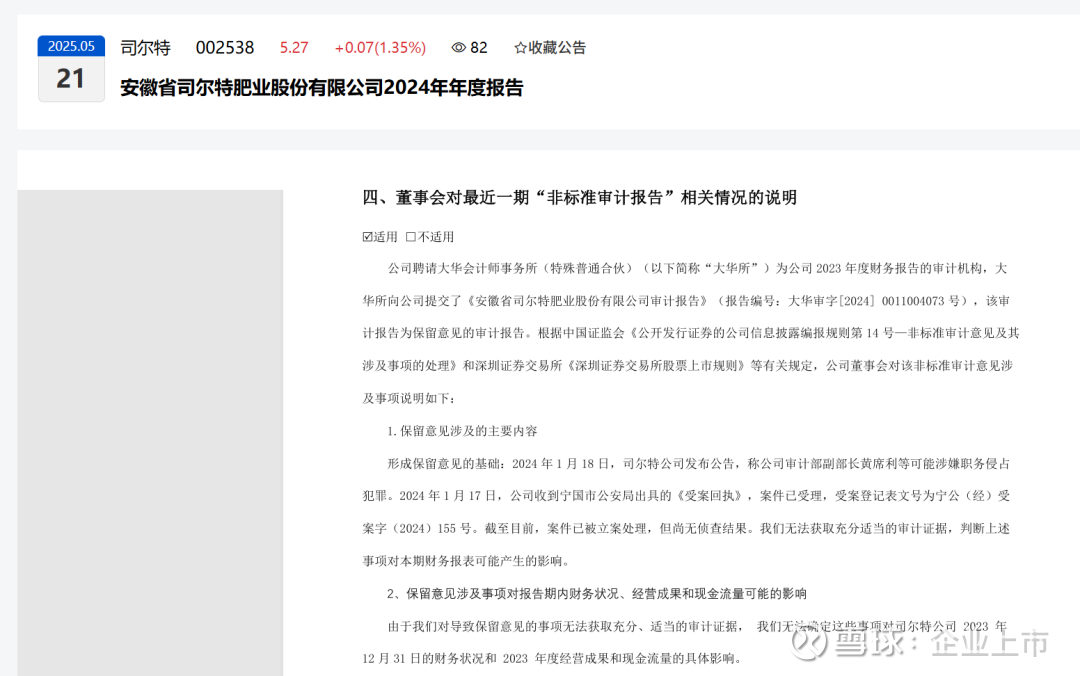Open the 司尔特 stock name link
This screenshot has width=1080, height=676.
coord(145,48)
